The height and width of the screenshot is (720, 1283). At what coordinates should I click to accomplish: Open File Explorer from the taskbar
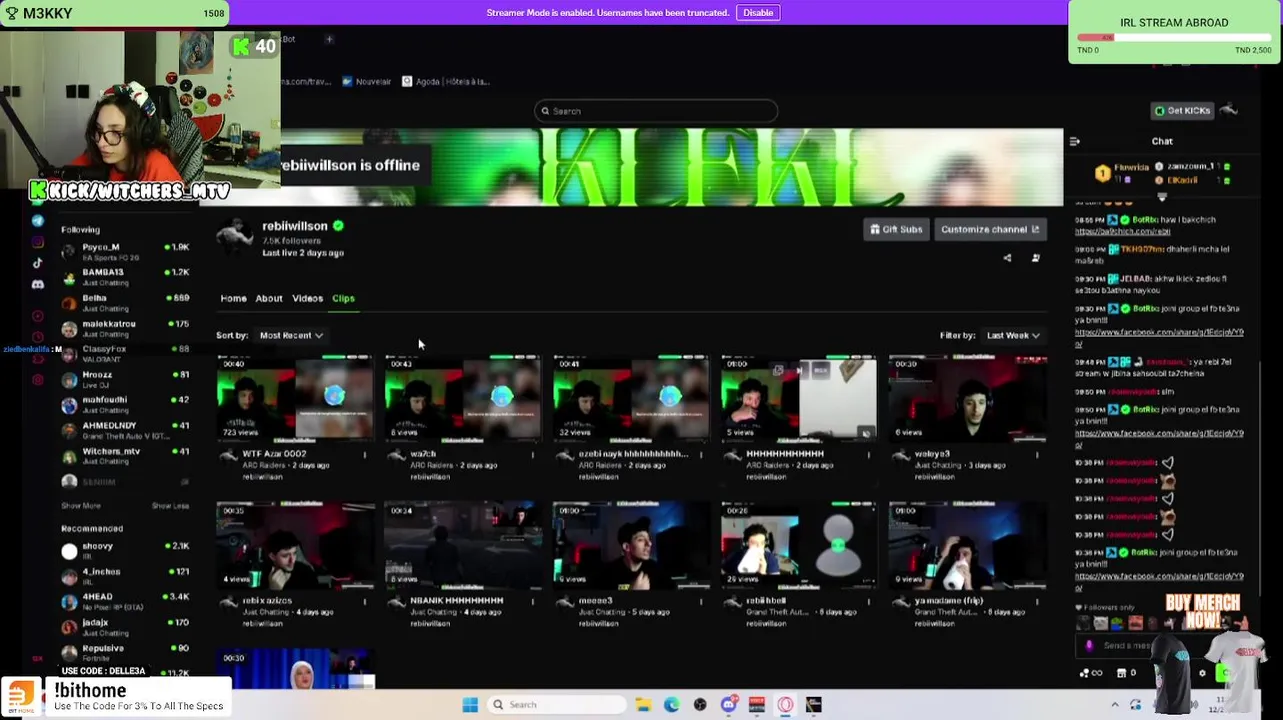click(643, 705)
